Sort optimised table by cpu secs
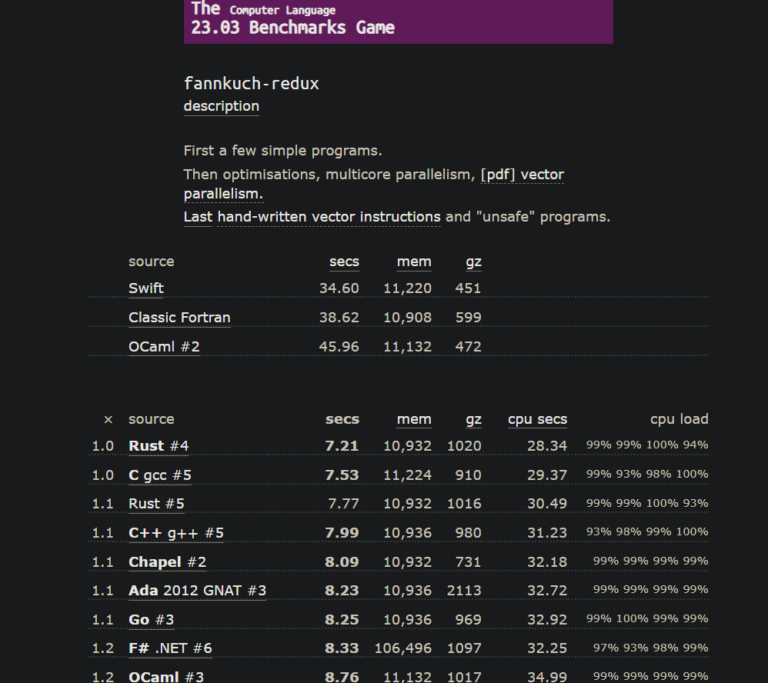 pyautogui.click(x=537, y=419)
